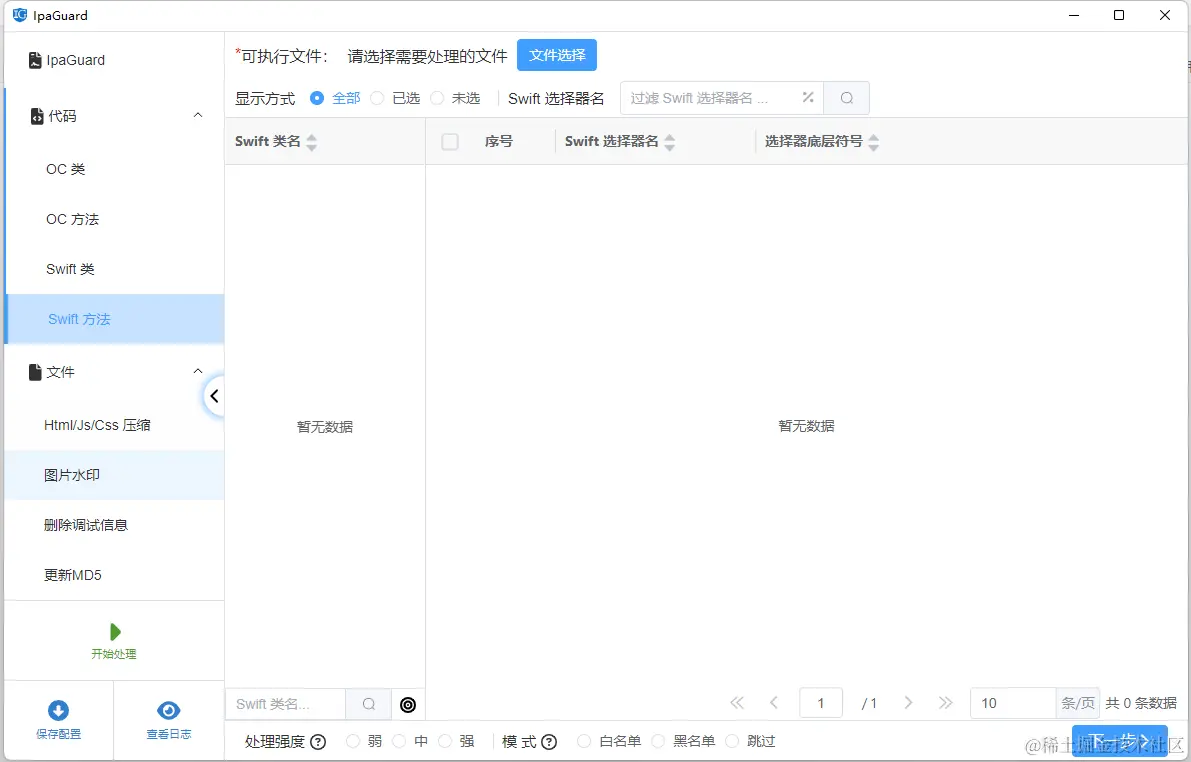This screenshot has height=762, width=1191.
Task: Choose the 白名单 mode radio option
Action: (583, 741)
